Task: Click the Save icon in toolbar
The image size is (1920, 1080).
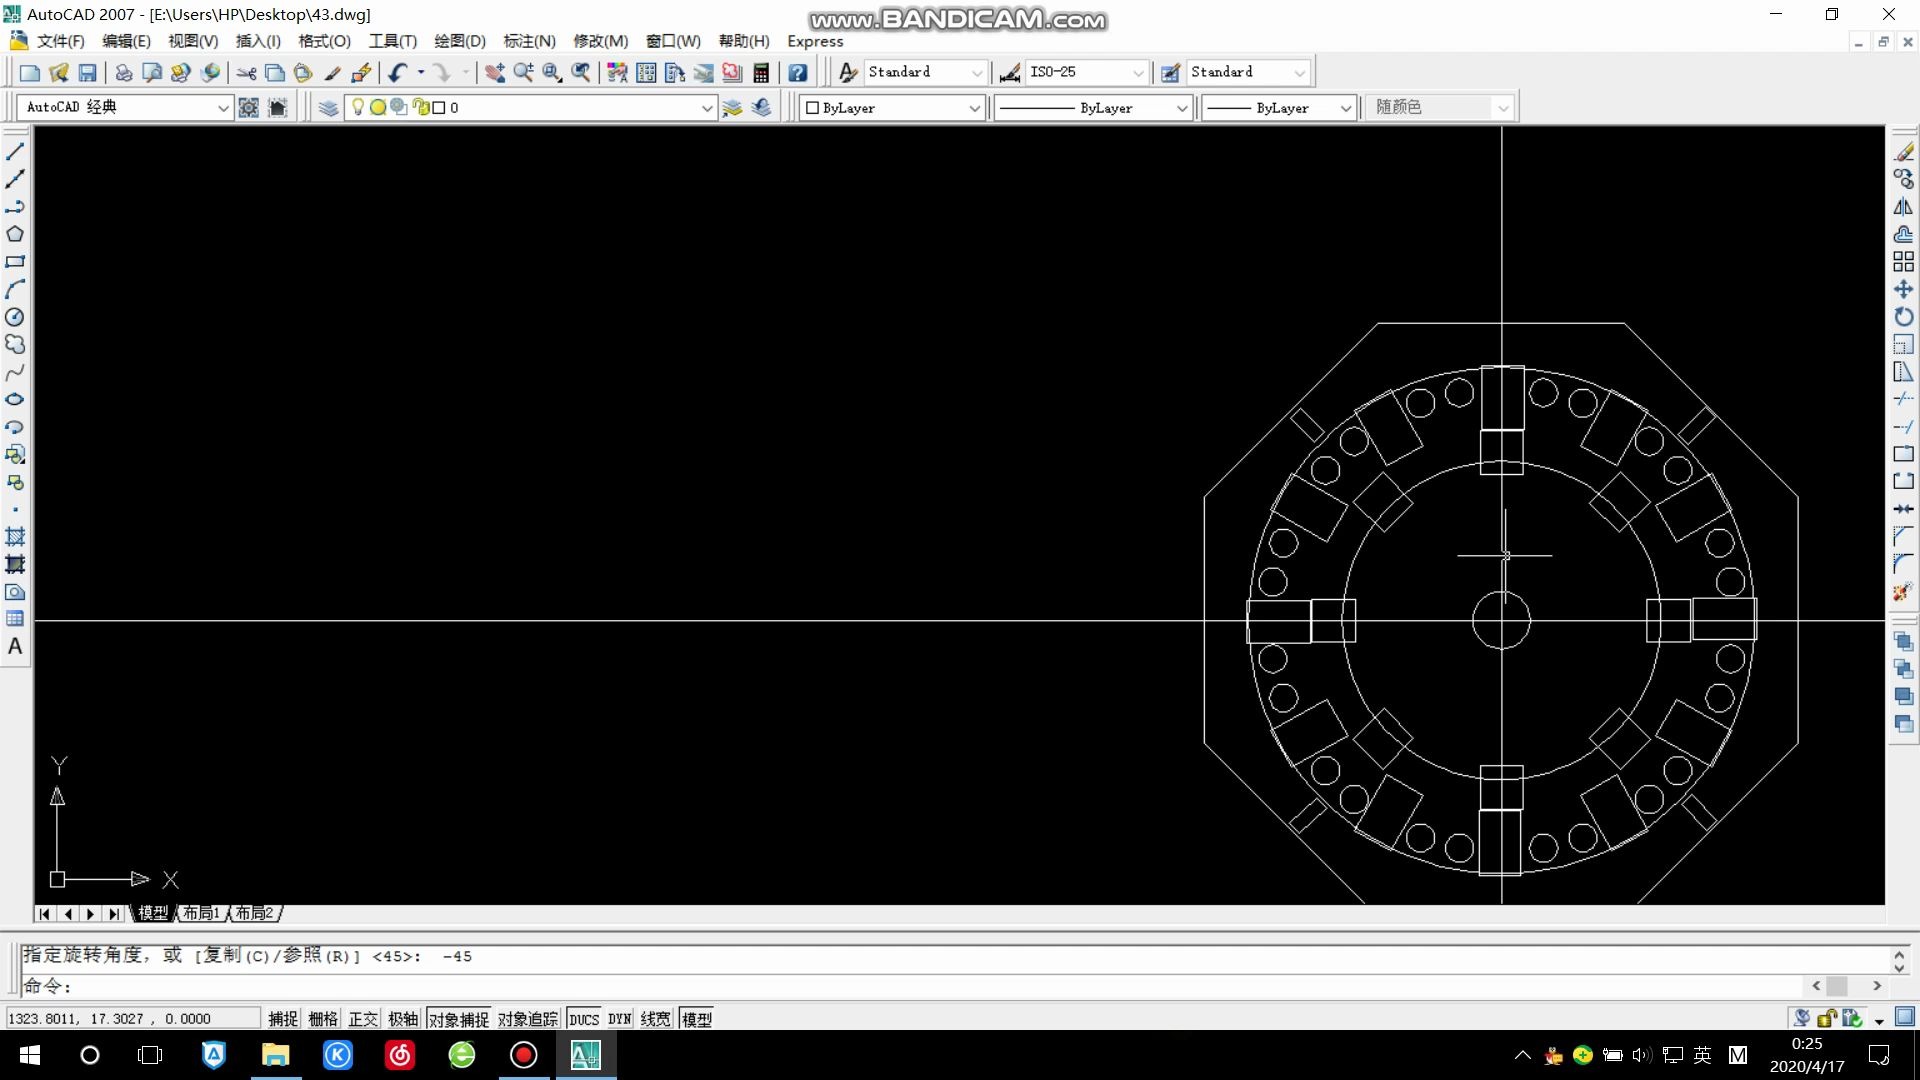Action: 88,73
